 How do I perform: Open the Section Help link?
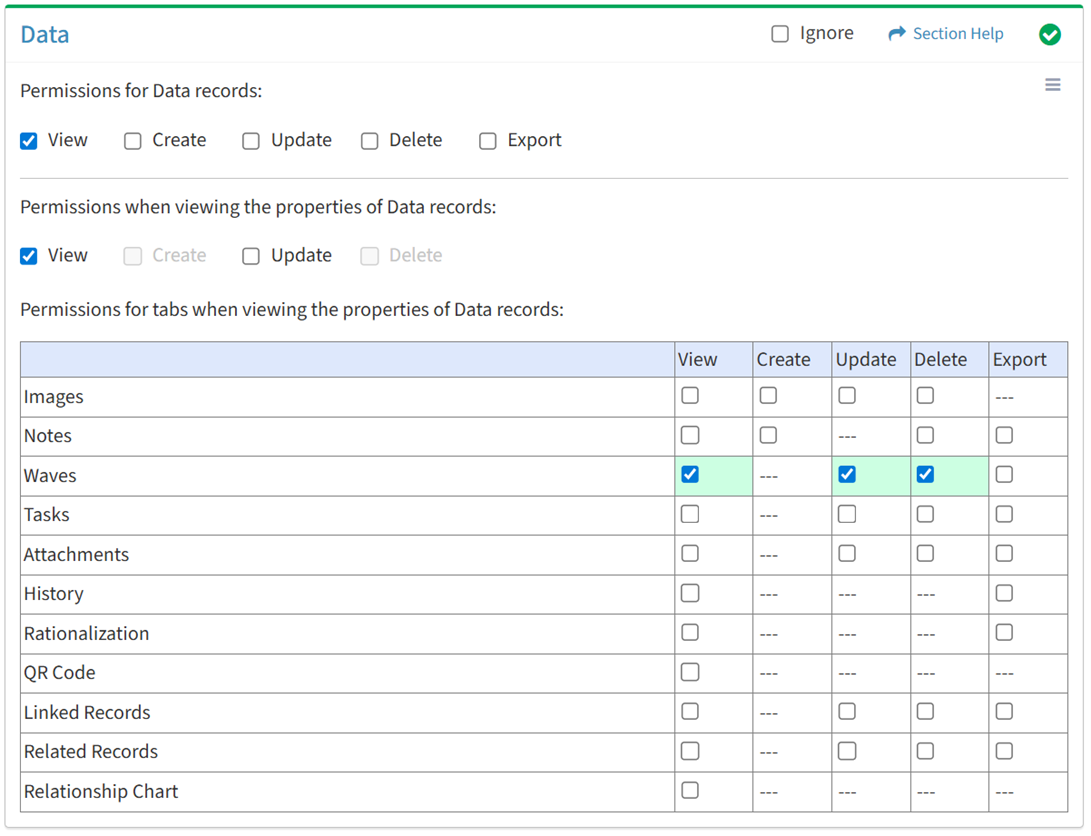tap(957, 34)
